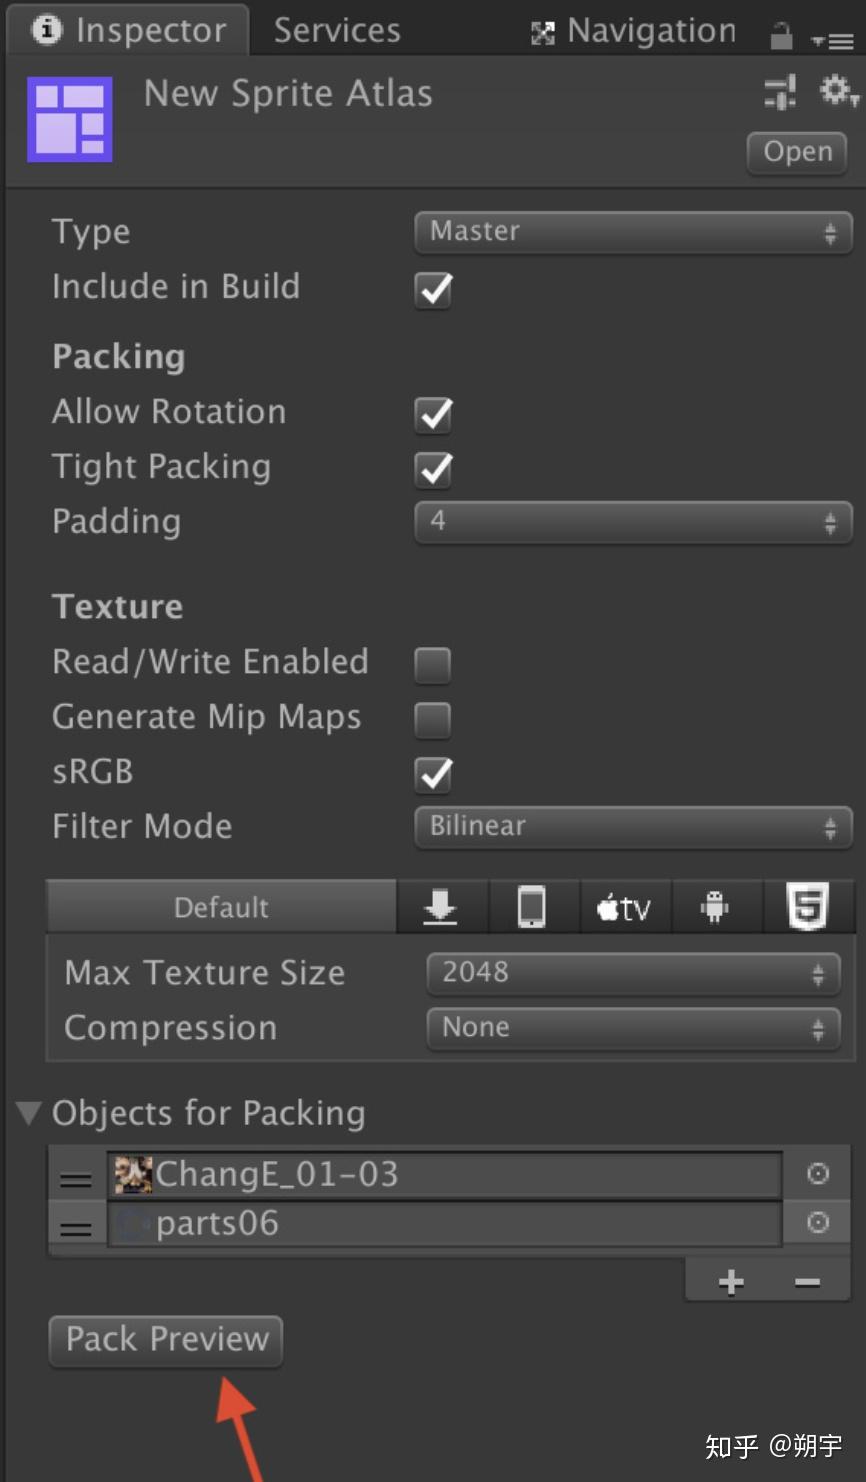Open the Apple TV platform override
The image size is (866, 1482).
[624, 907]
